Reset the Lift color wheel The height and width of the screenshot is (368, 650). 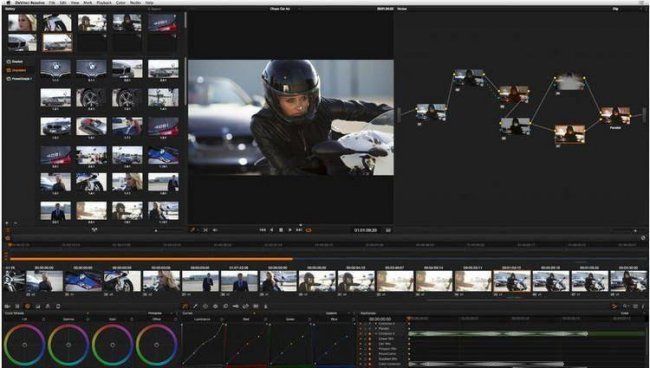43,320
